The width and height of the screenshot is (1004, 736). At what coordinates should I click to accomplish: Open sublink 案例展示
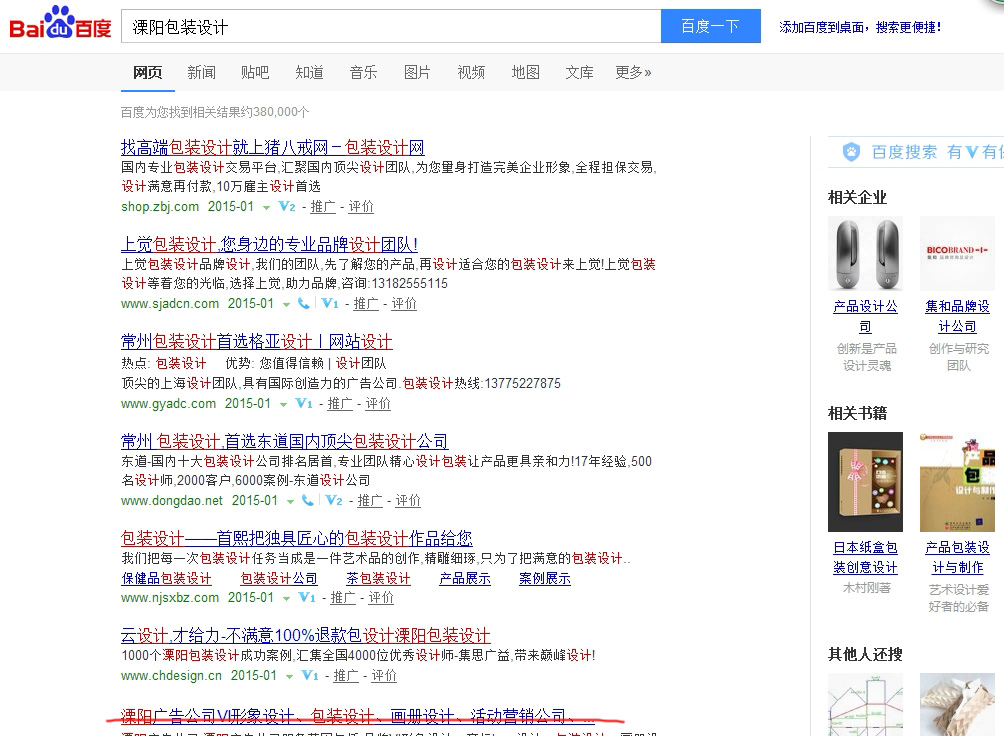[545, 578]
